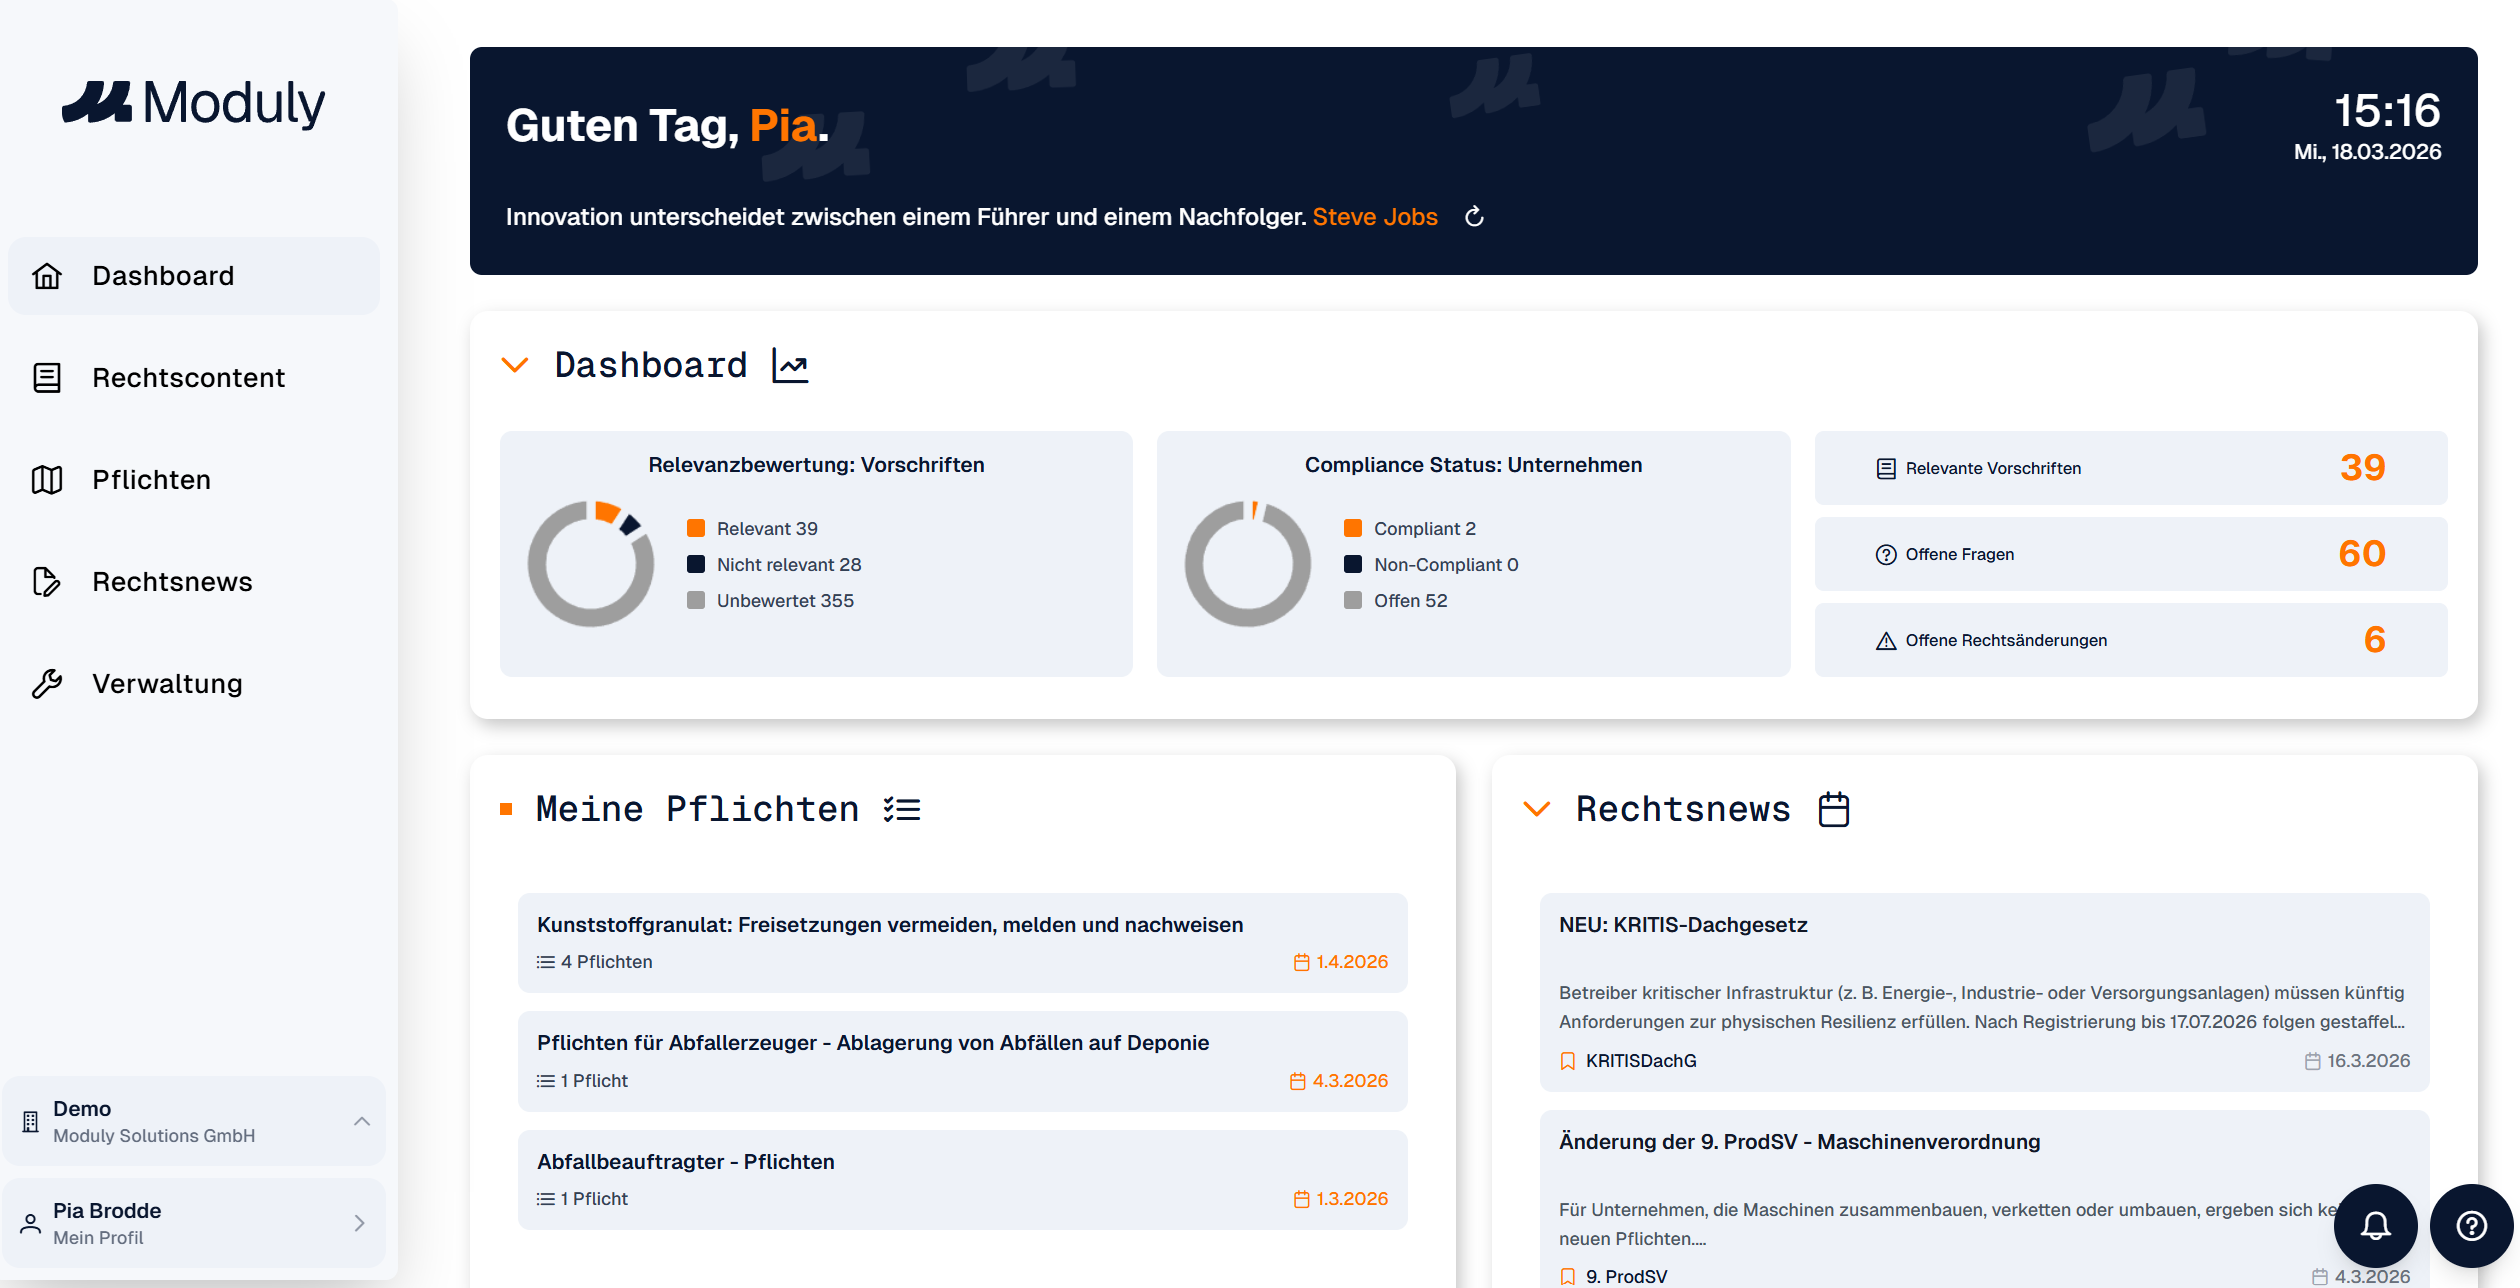Open the help question mark button
The image size is (2520, 1288).
click(2471, 1225)
